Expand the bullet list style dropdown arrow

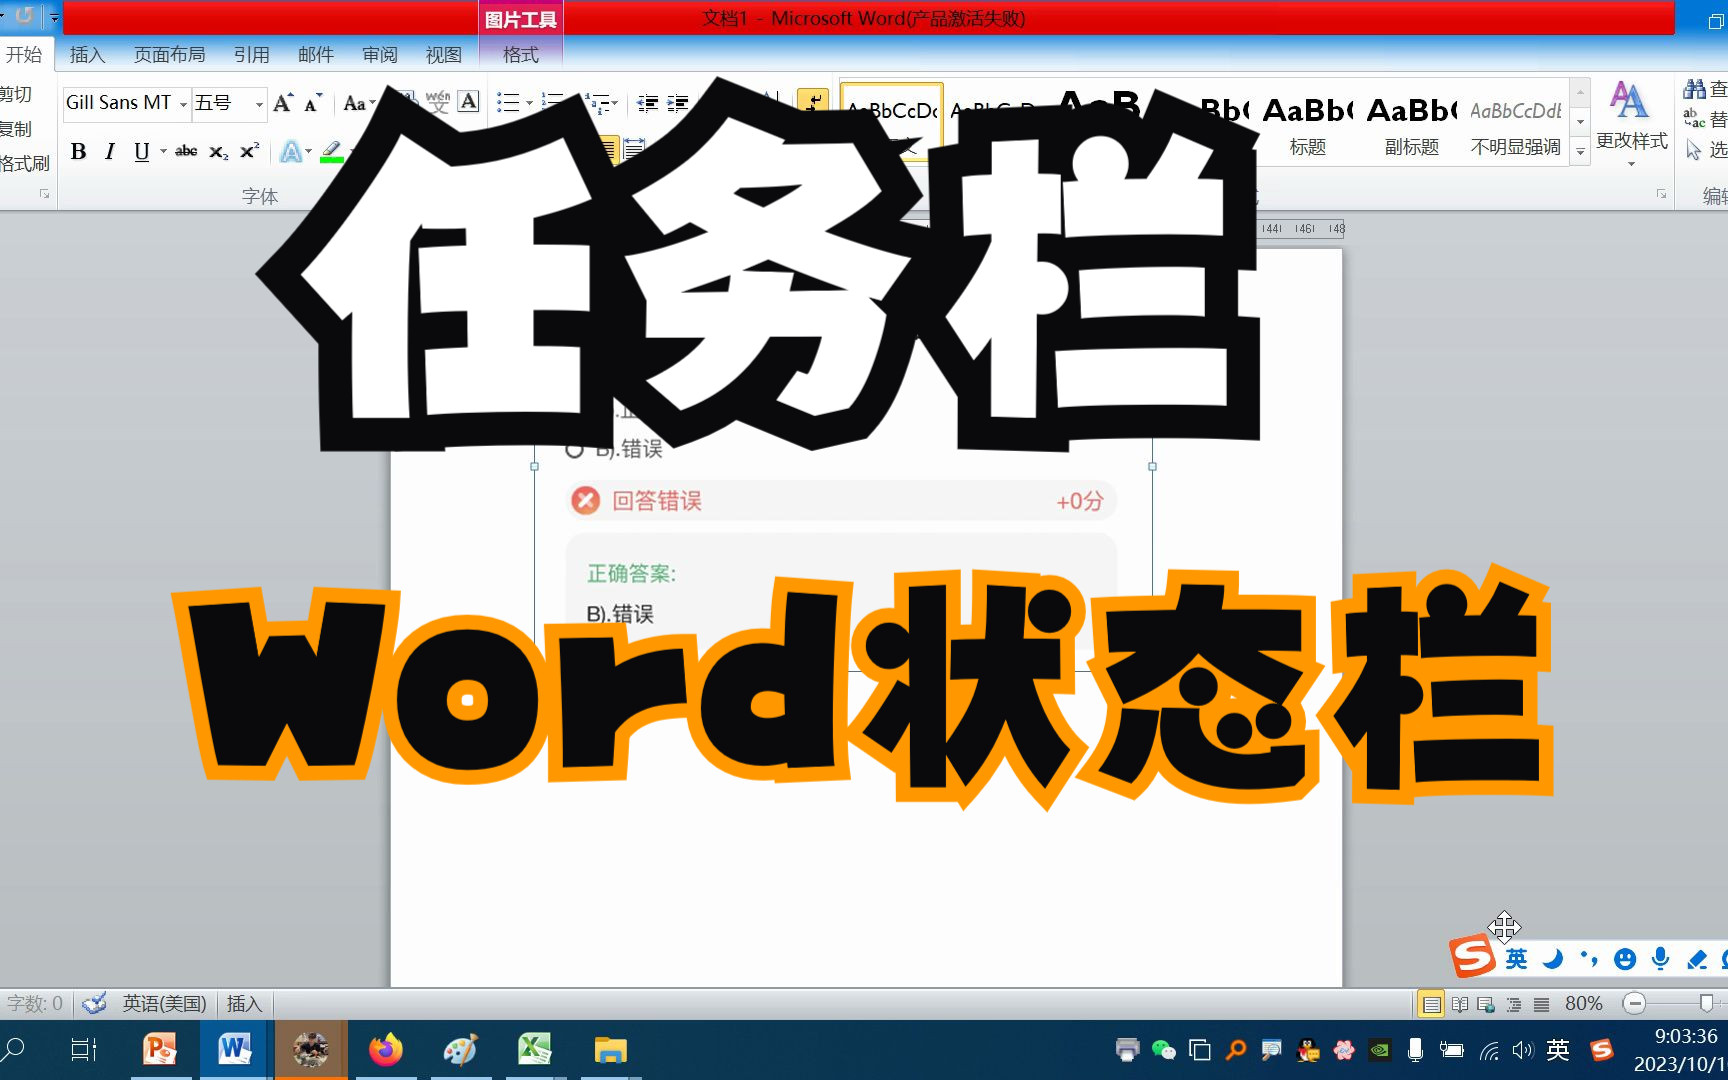pos(529,102)
